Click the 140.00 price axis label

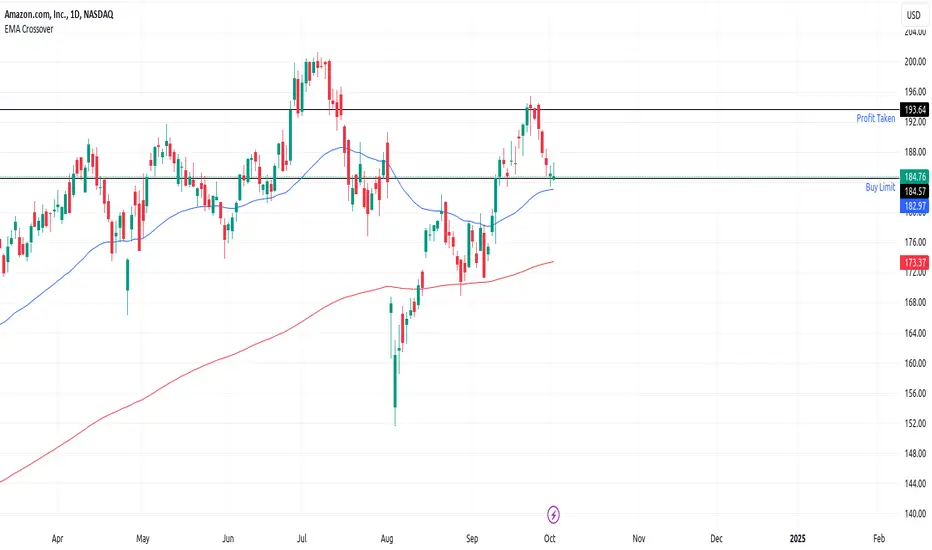point(915,514)
